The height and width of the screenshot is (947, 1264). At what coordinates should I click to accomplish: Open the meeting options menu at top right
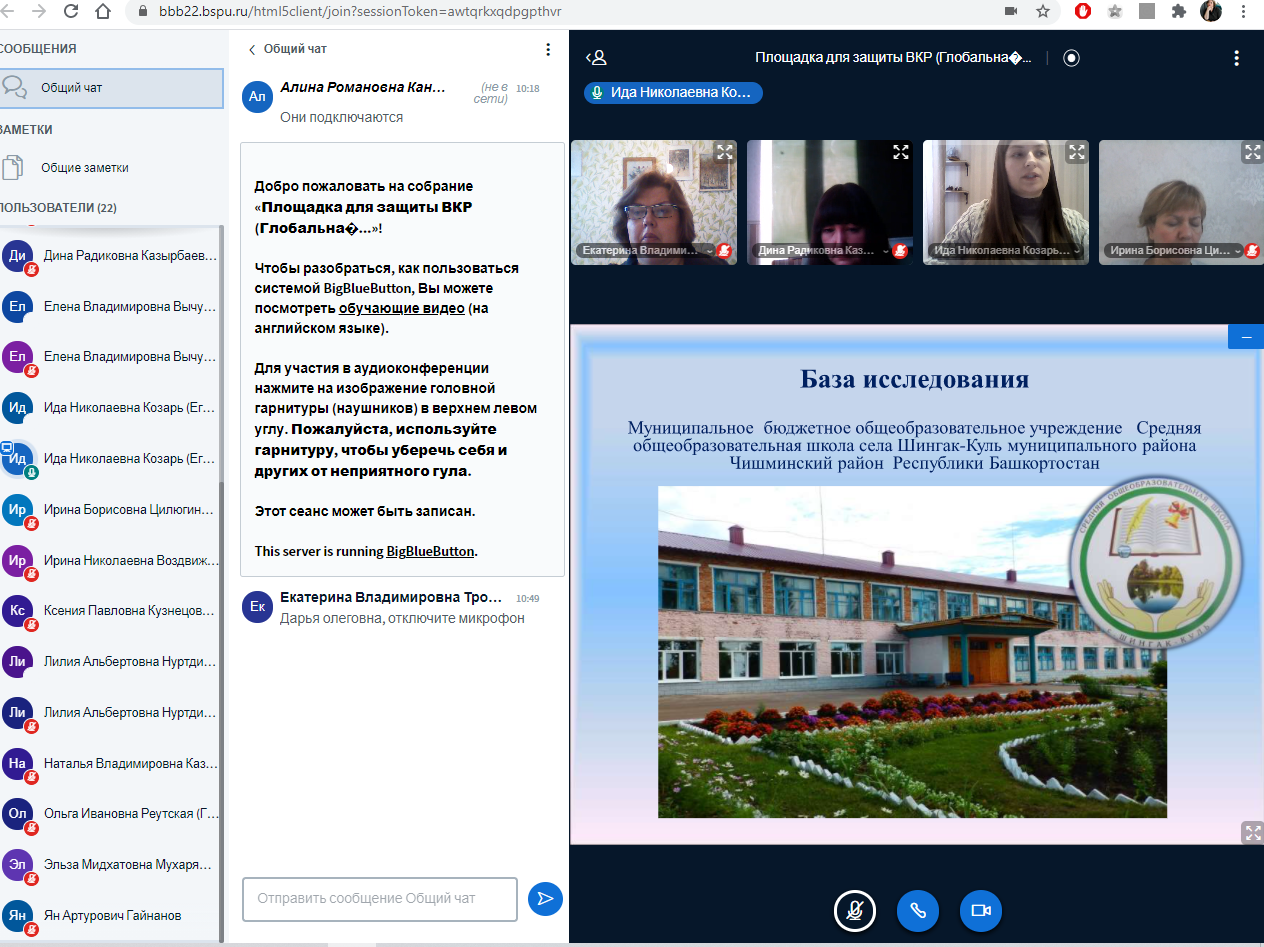[1237, 58]
